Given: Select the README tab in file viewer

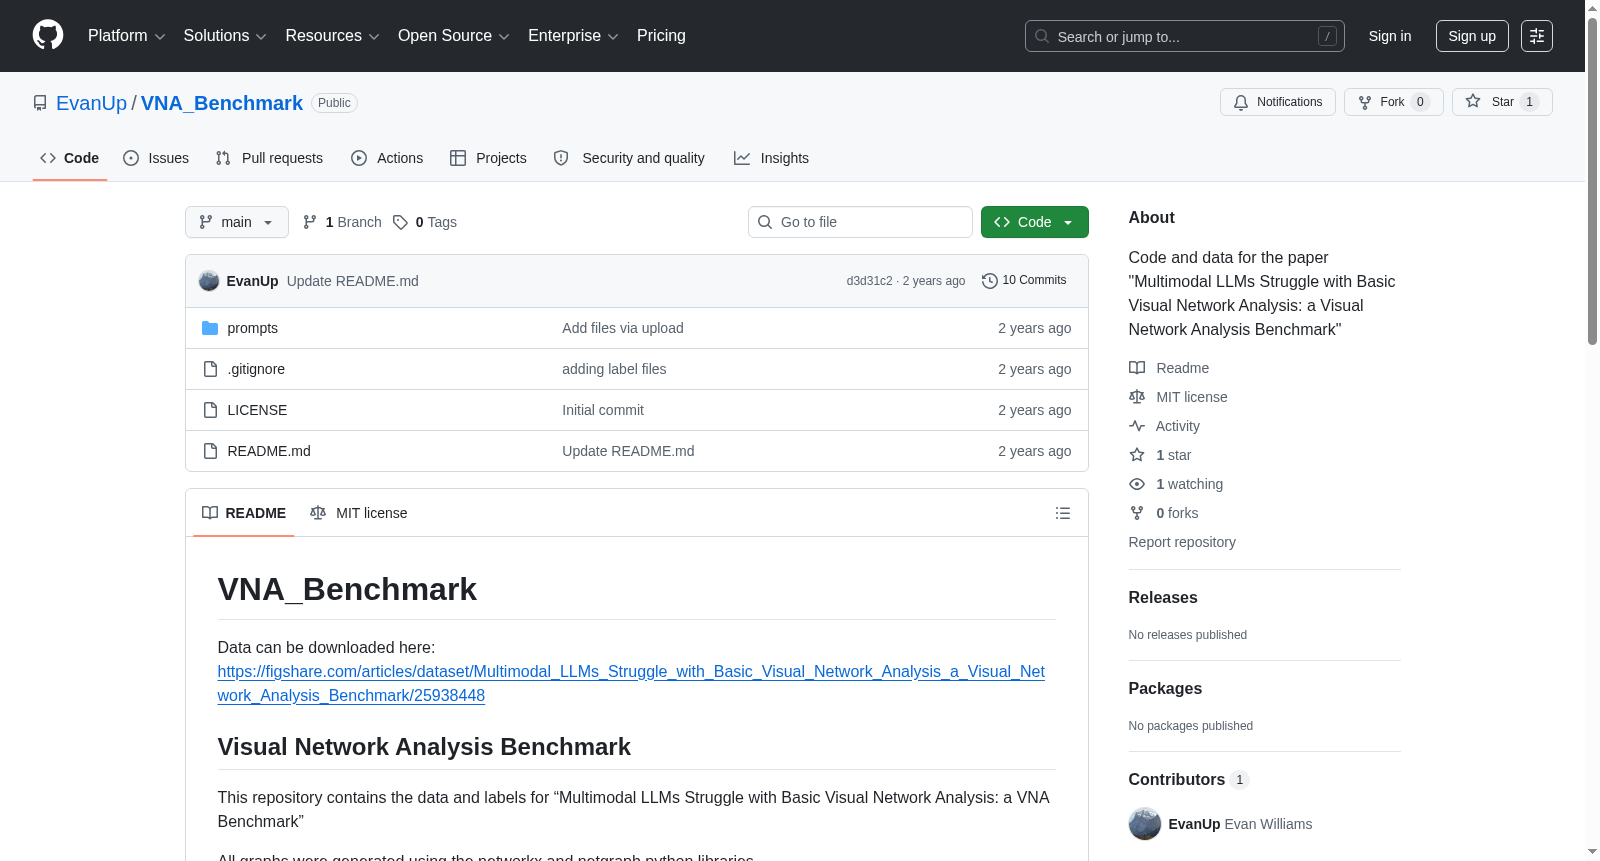Looking at the screenshot, I should point(244,513).
